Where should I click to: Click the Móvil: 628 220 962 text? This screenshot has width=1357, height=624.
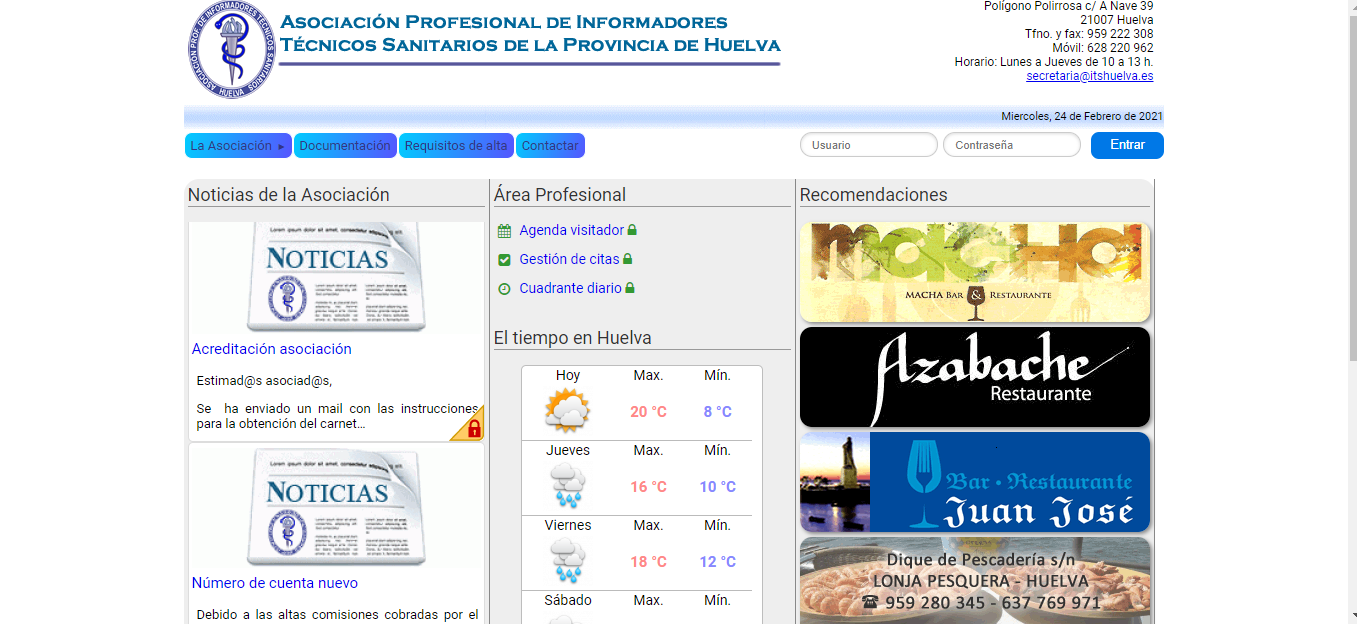1103,48
